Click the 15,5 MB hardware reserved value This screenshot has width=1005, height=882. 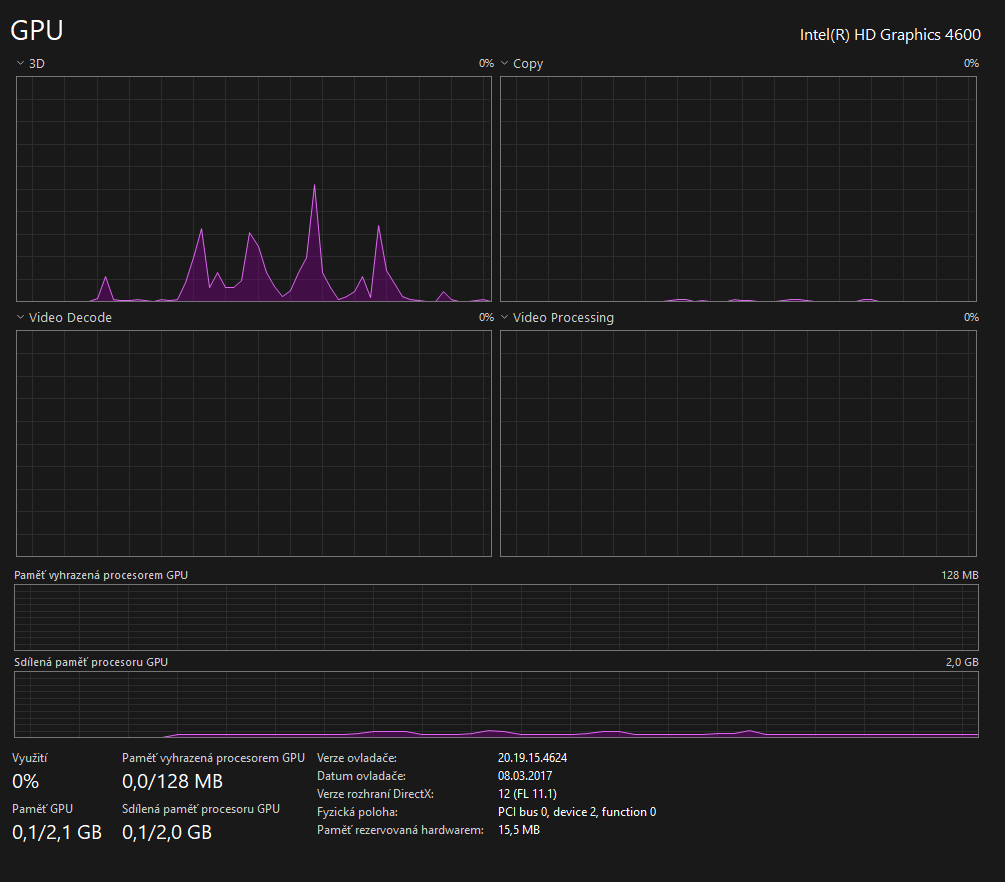pyautogui.click(x=519, y=830)
